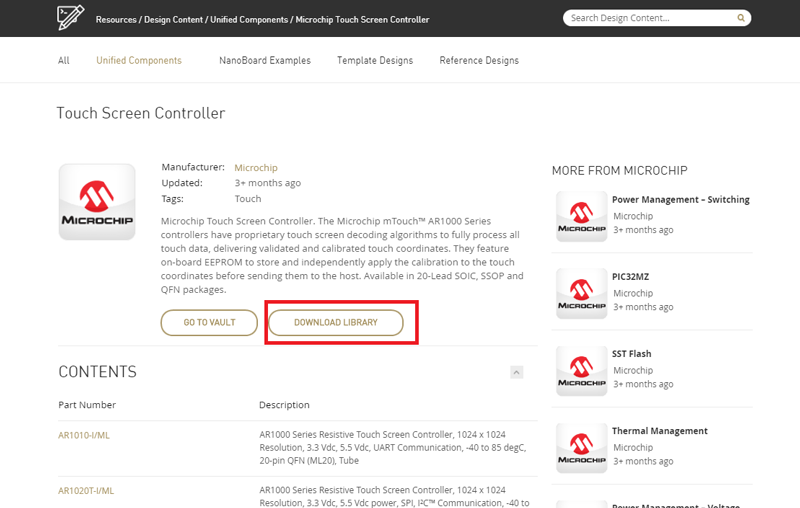Open the Reference Designs tab
Viewport: 800px width, 508px height.
click(479, 61)
